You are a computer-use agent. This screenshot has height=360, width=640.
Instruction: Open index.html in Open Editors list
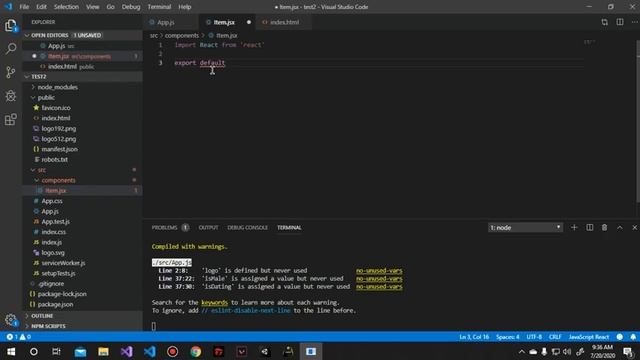pos(62,67)
